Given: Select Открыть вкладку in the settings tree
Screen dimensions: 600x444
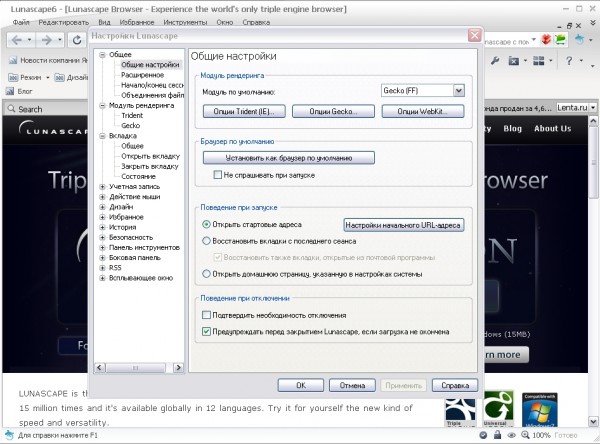Looking at the screenshot, I should point(150,156).
